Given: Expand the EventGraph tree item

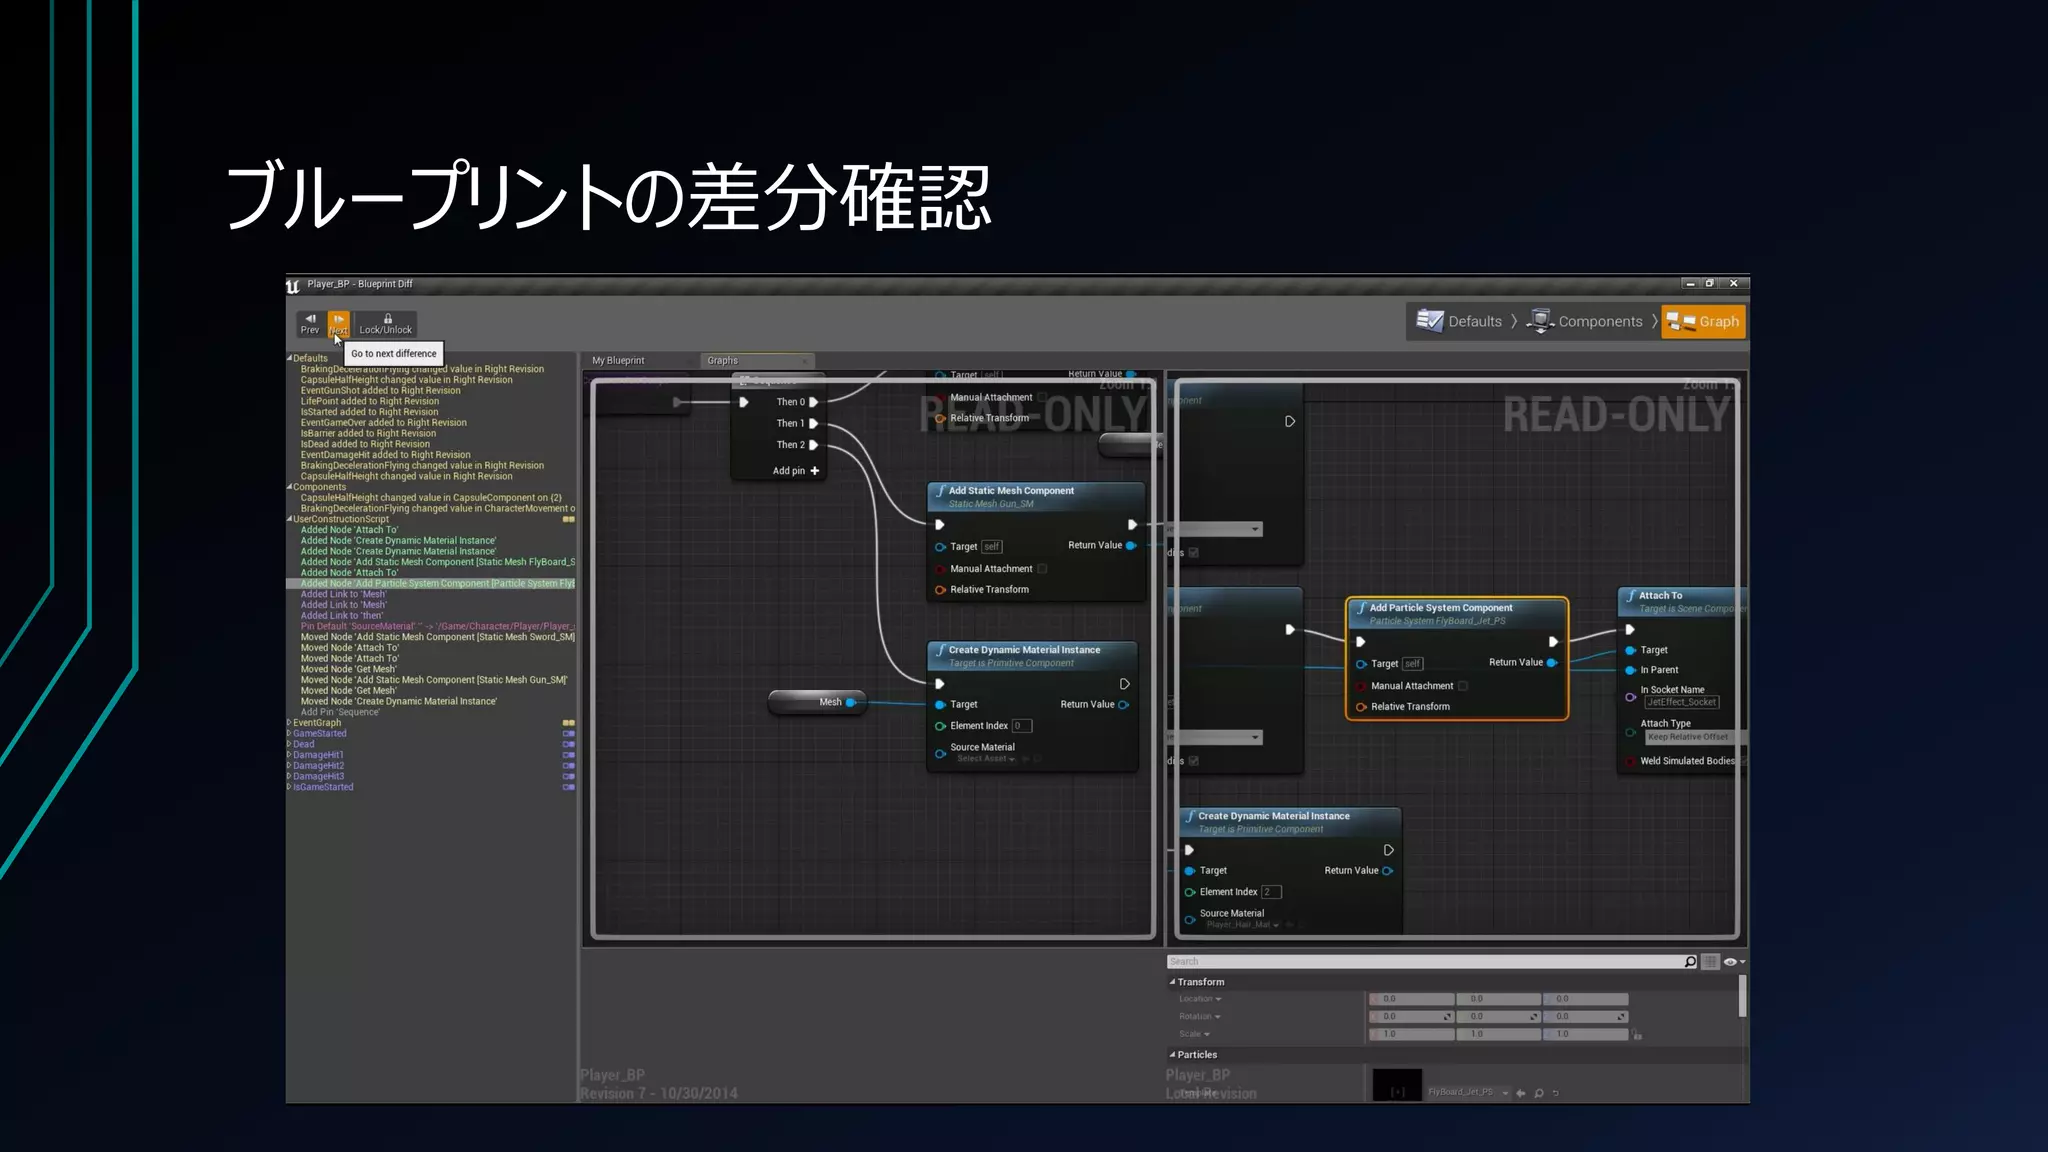Looking at the screenshot, I should 289,723.
